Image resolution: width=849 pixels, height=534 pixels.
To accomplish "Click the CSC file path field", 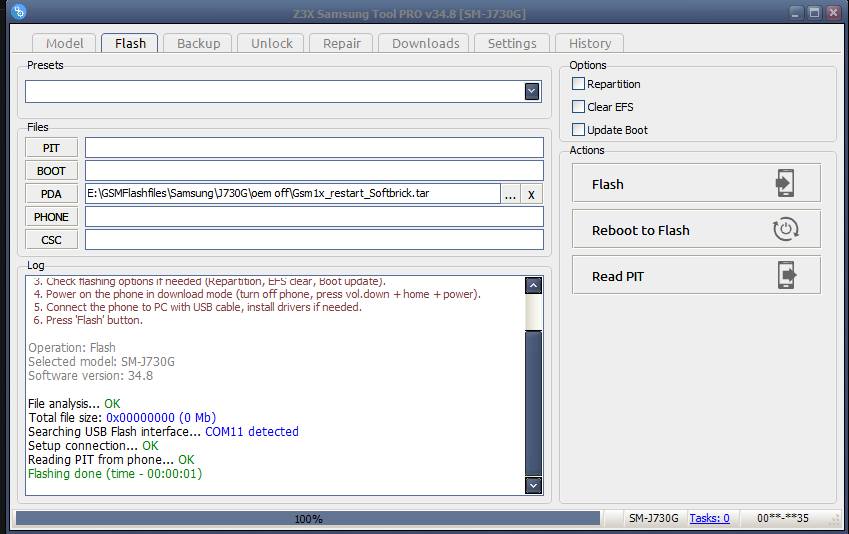I will pyautogui.click(x=314, y=240).
